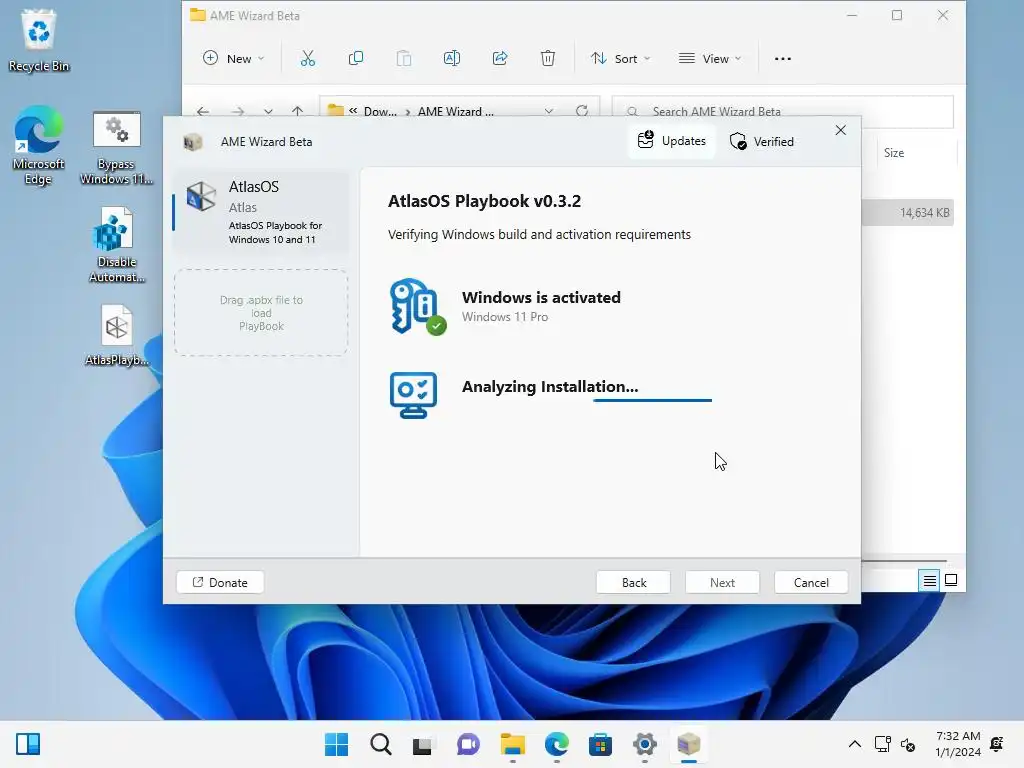Click the muted volume tray icon
1024x768 pixels.
pyautogui.click(x=908, y=744)
